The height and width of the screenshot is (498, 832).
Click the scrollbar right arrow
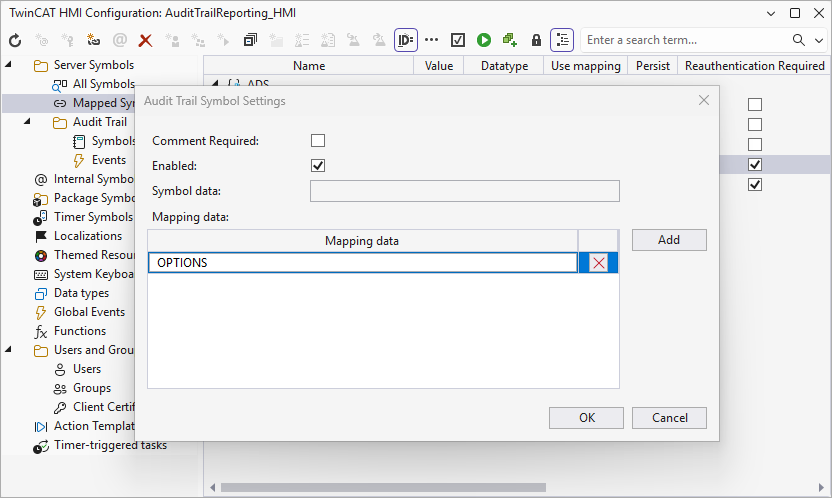pyautogui.click(x=822, y=487)
